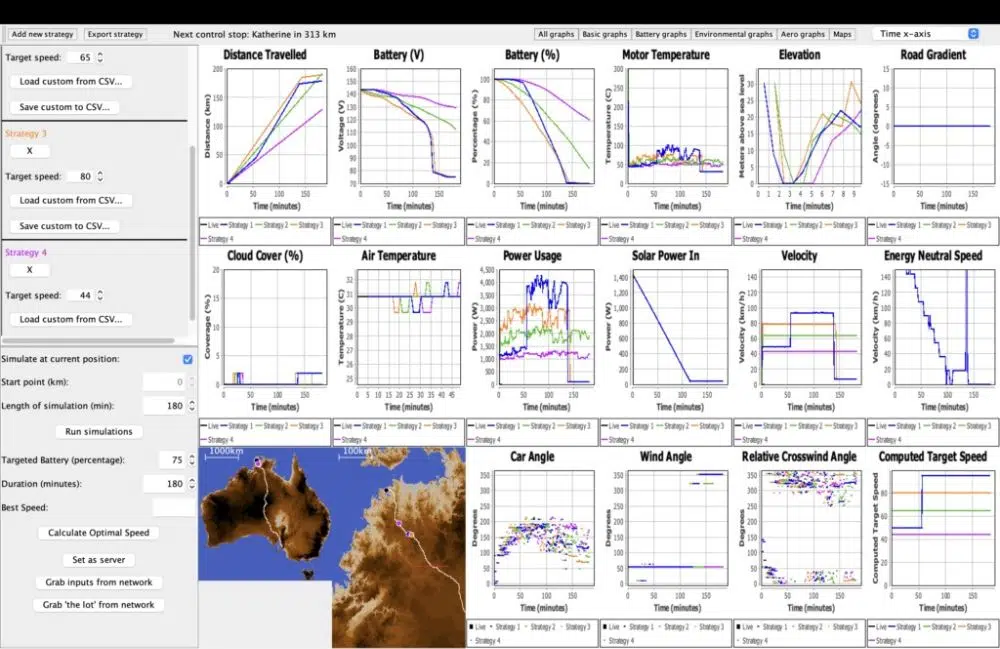Click the strategy list vertical scrollbar
The image size is (1000, 649).
[192, 230]
